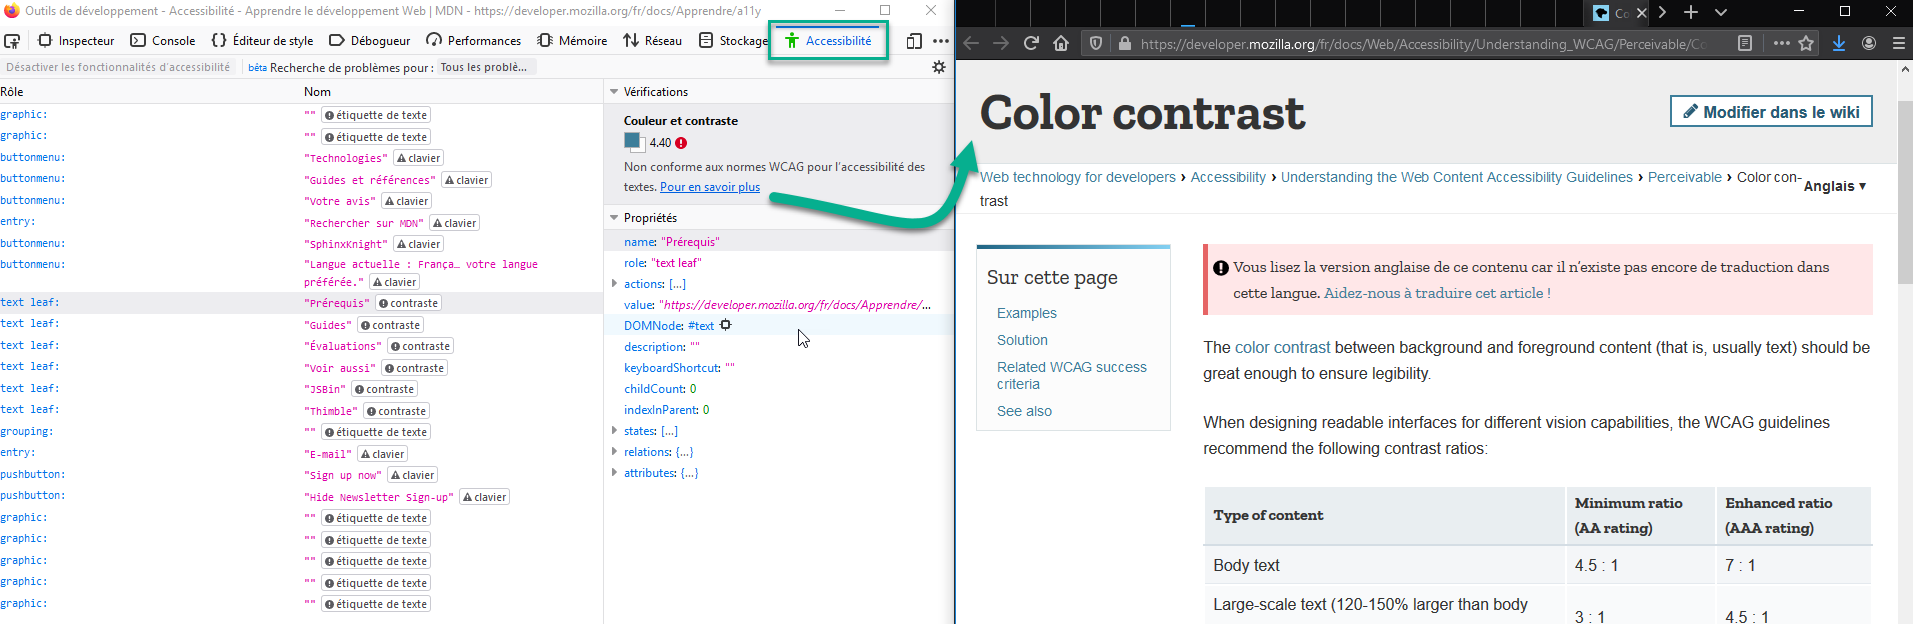This screenshot has width=1913, height=624.
Task: Open a new tab with the plus button
Action: (1691, 12)
